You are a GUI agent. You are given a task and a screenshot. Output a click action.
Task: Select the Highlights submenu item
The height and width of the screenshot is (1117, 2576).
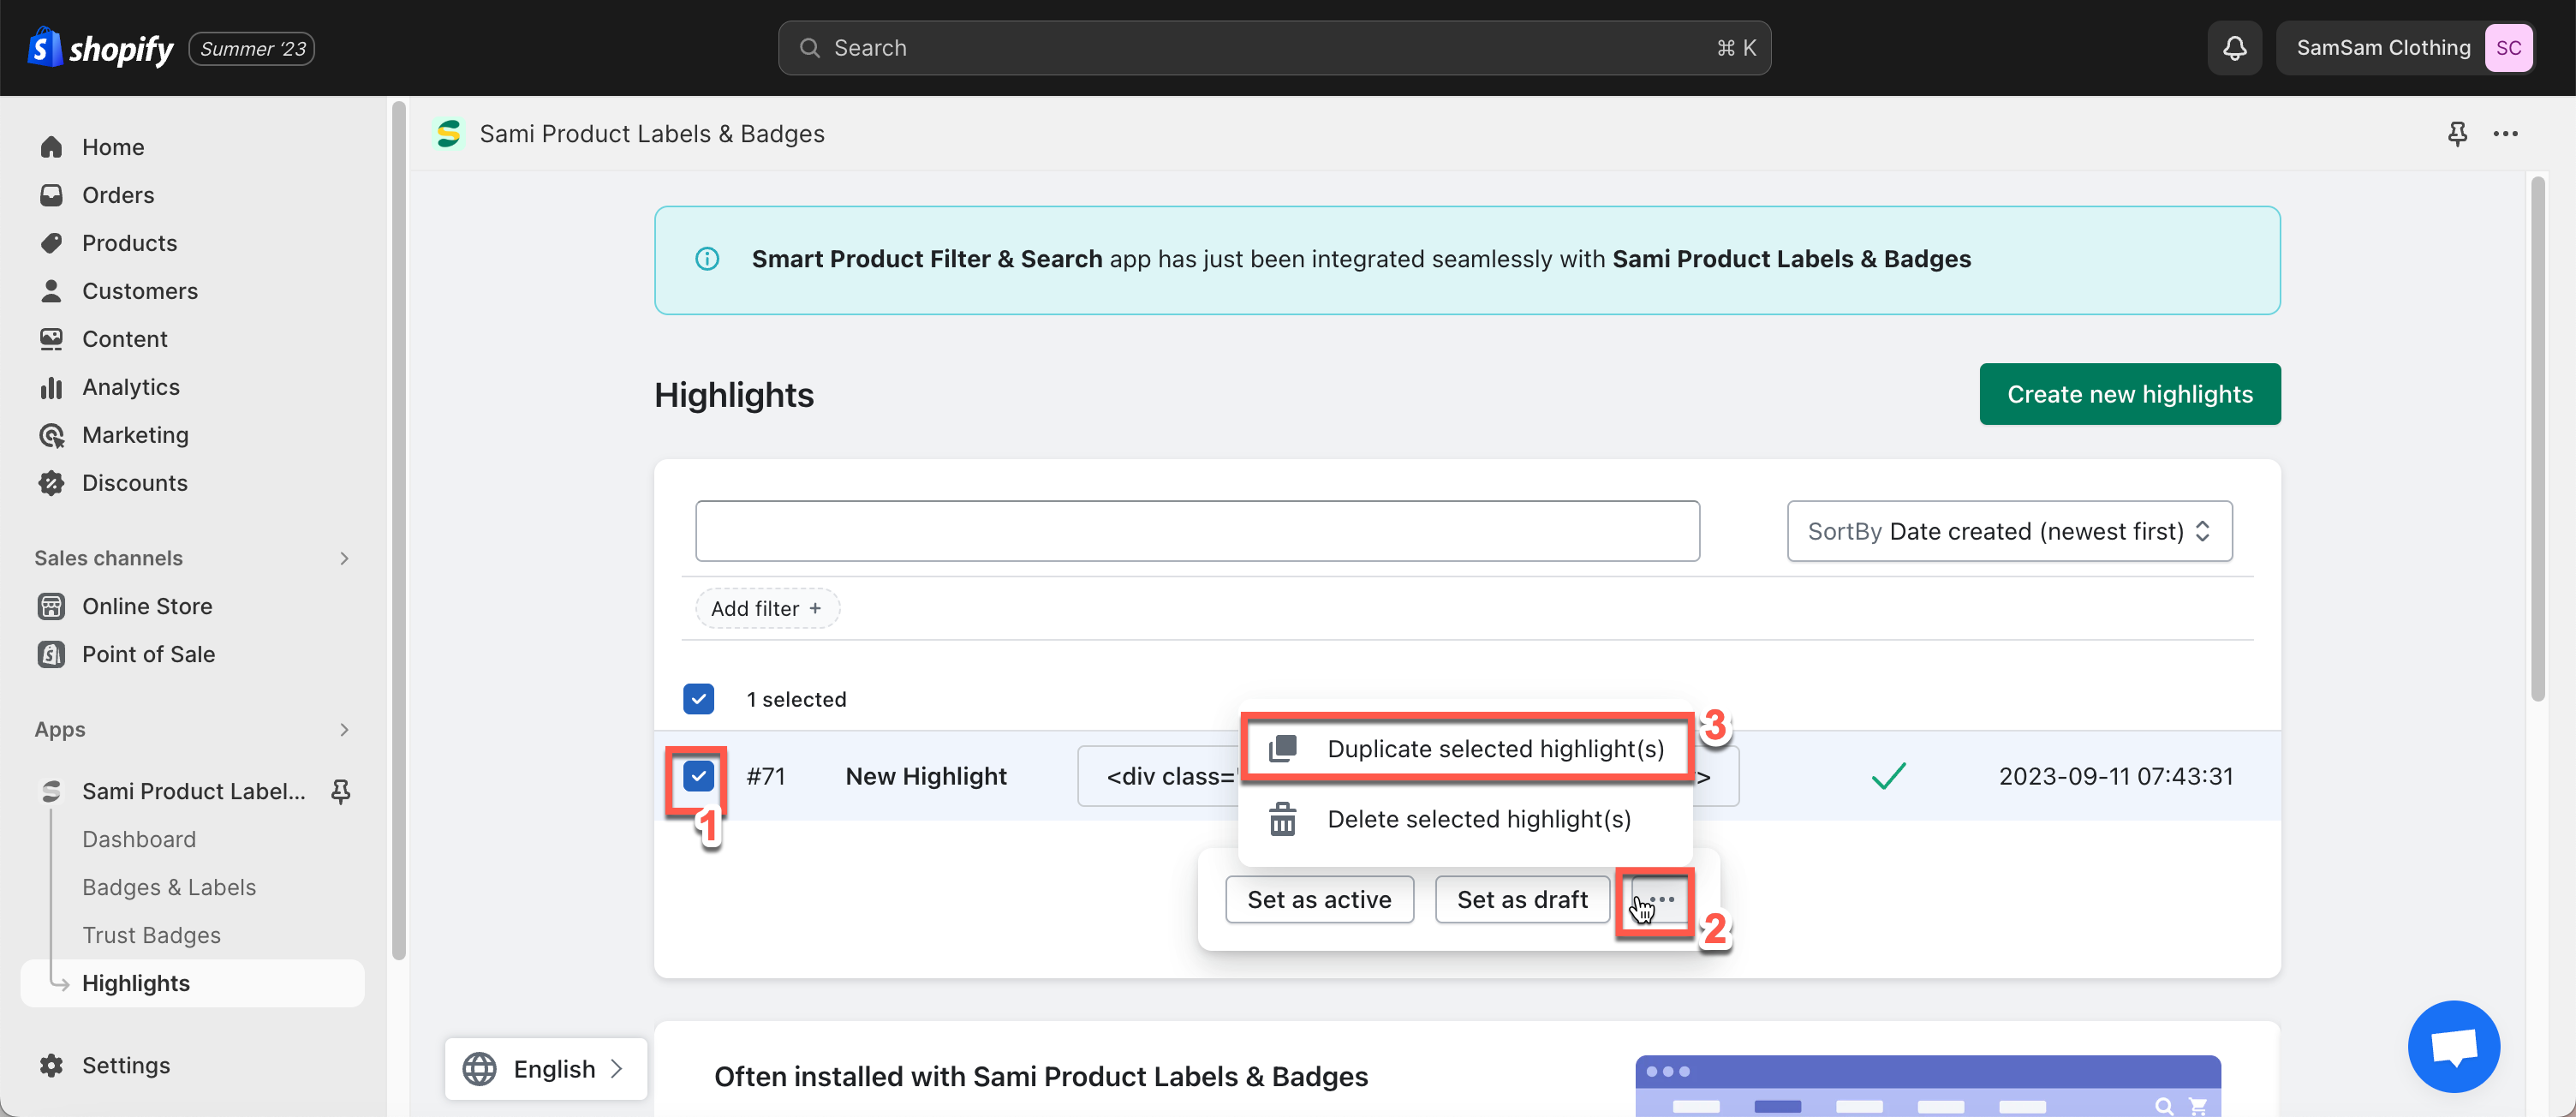click(193, 983)
